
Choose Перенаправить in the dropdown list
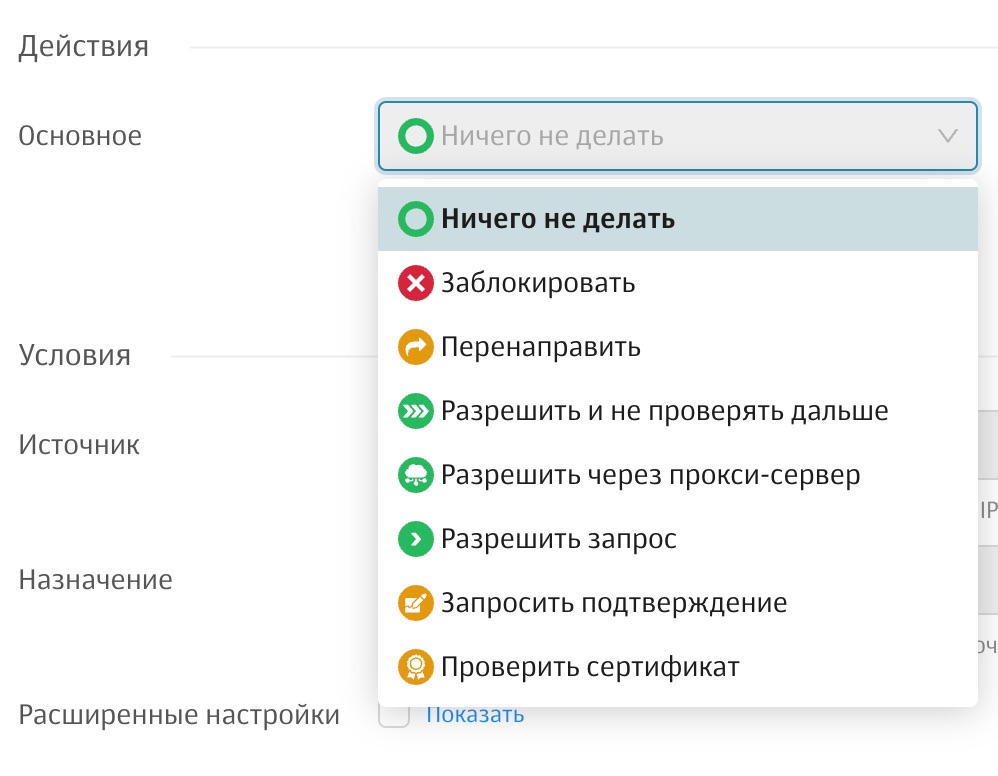[x=541, y=347]
